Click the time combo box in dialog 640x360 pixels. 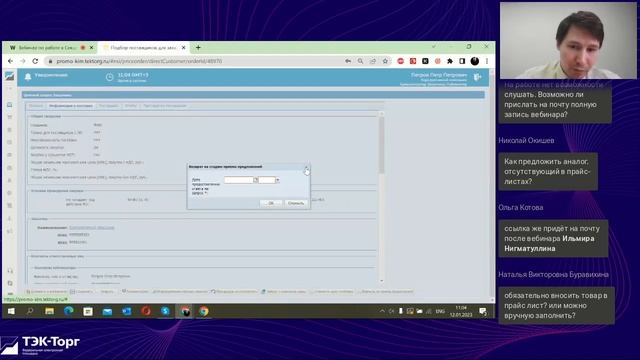[x=267, y=180]
